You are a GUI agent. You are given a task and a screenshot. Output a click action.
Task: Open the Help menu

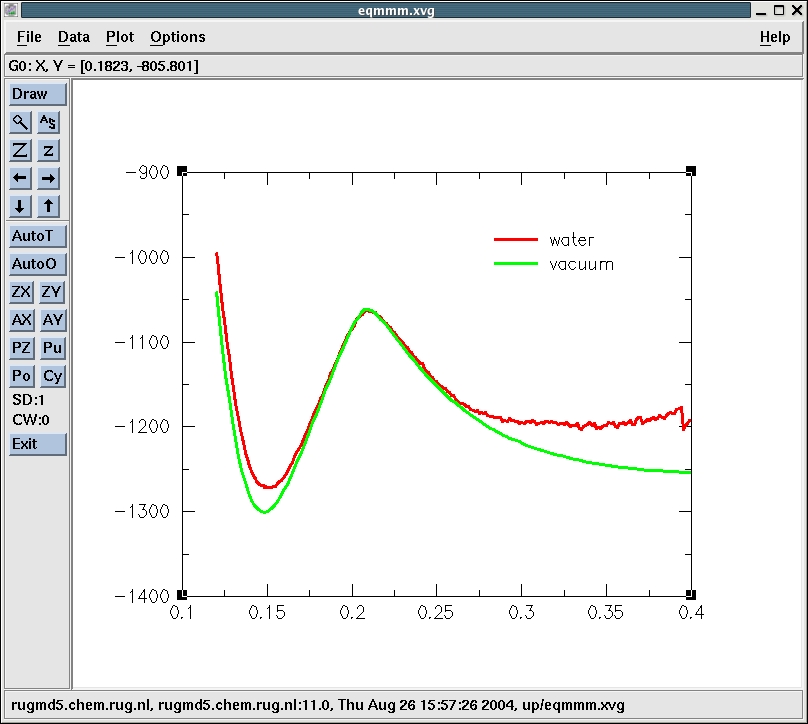775,37
